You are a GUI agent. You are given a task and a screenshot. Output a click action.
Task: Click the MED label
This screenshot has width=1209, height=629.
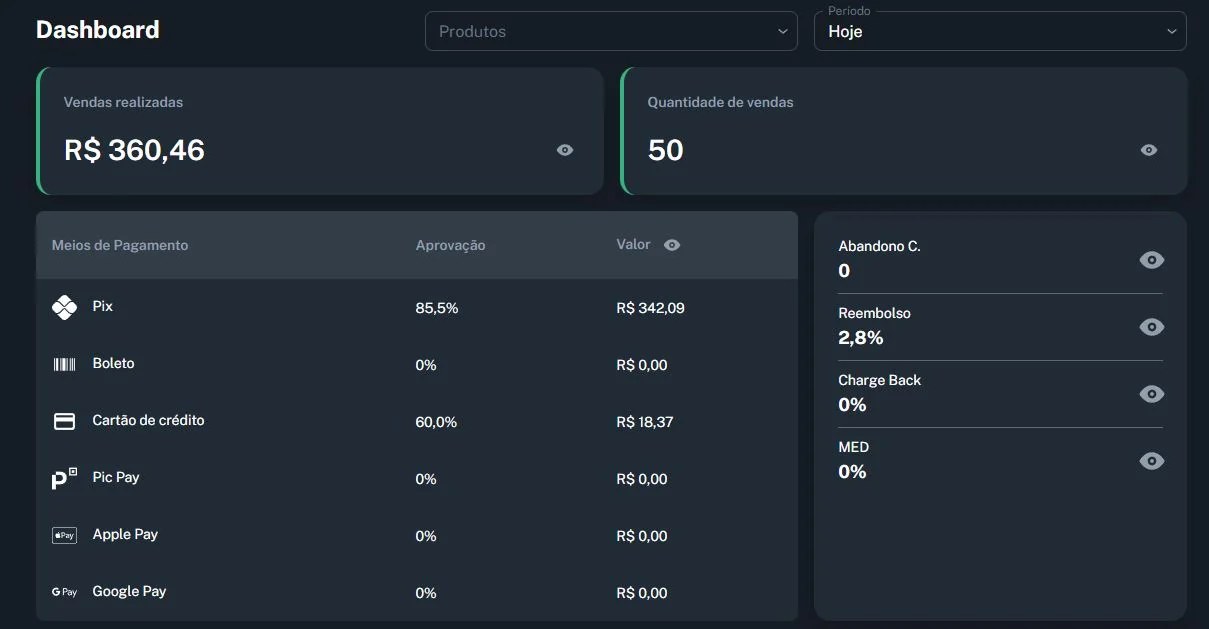(854, 447)
